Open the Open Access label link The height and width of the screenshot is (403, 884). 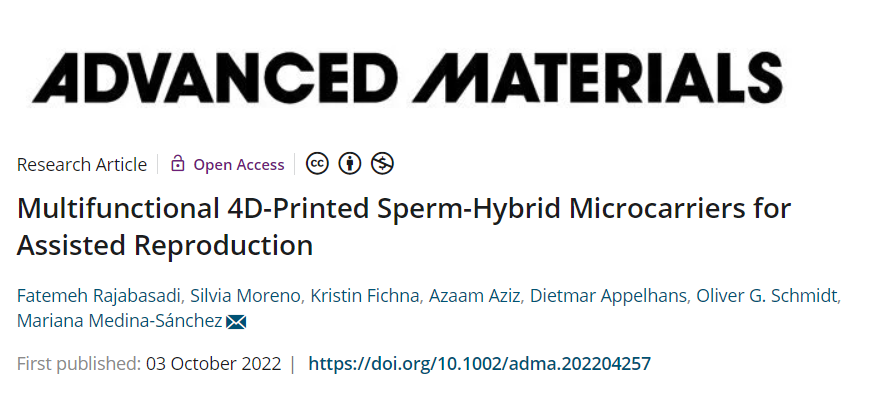tap(238, 165)
